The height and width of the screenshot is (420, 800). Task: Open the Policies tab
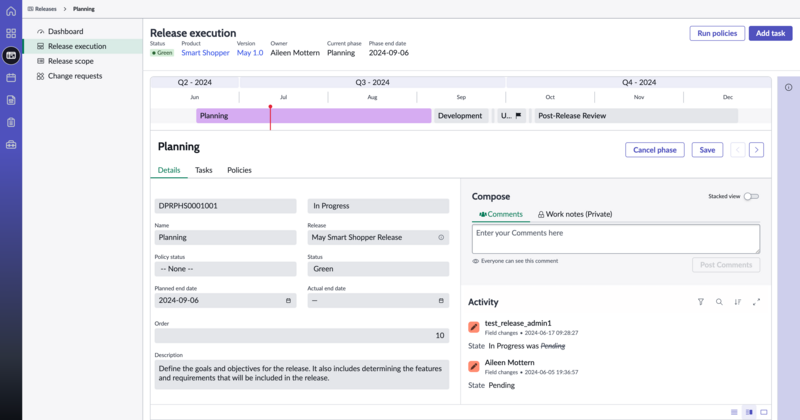(x=239, y=170)
